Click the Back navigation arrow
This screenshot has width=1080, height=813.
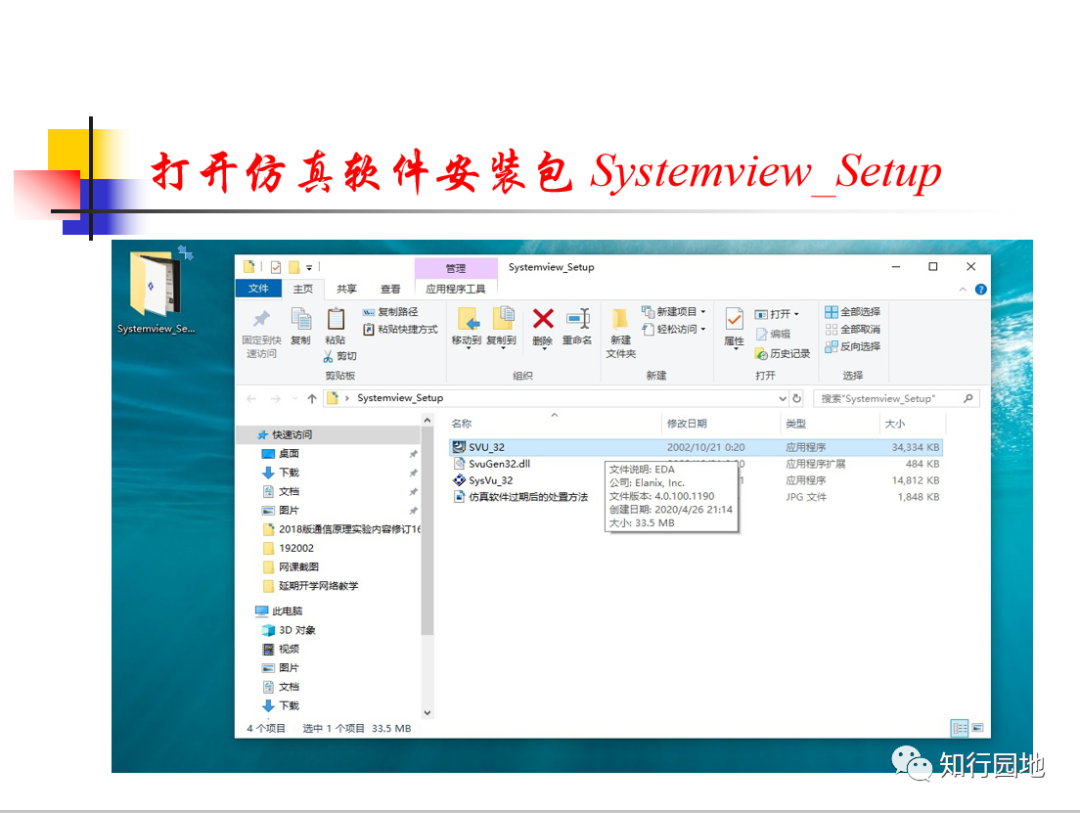tap(251, 398)
